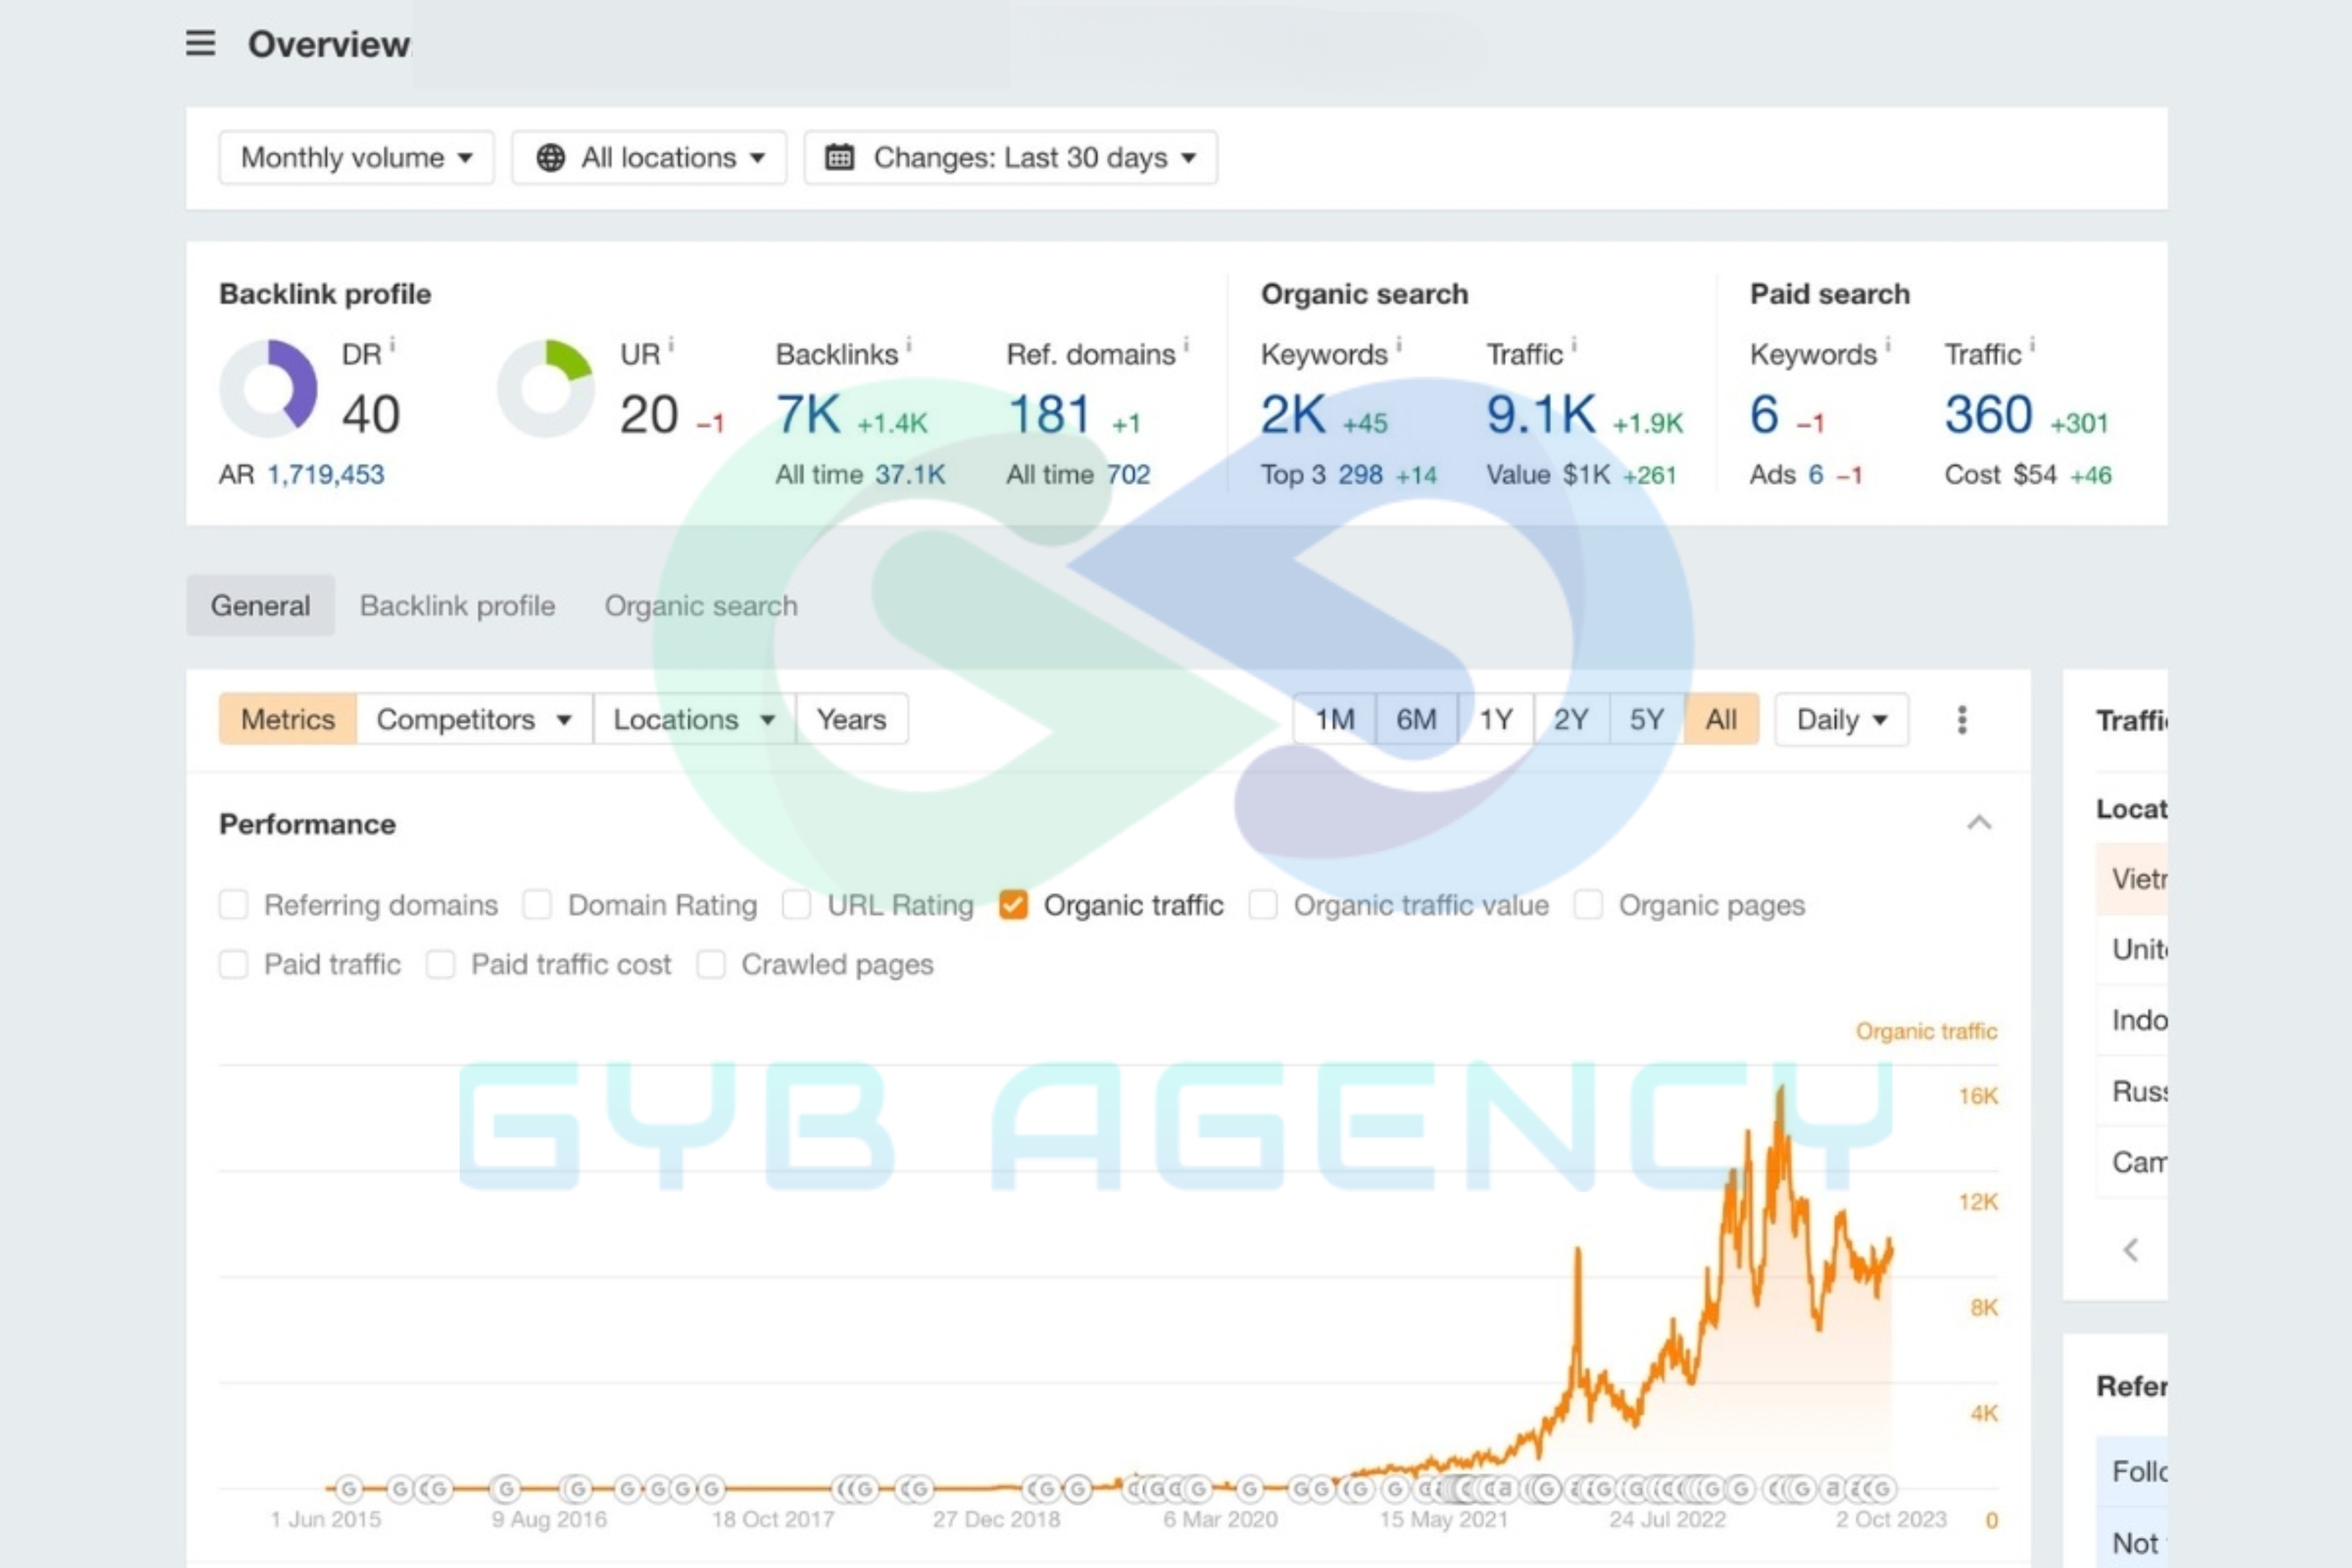This screenshot has width=2352, height=1568.
Task: Set chart range to 2Y
Action: (x=1571, y=719)
